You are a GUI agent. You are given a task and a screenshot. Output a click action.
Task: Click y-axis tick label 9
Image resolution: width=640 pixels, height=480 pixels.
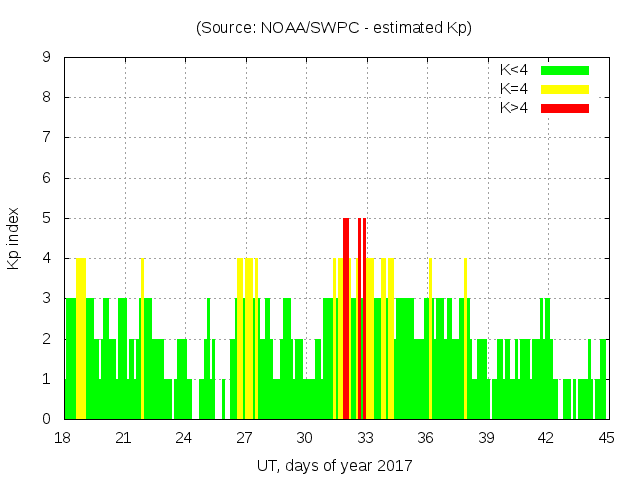point(46,57)
